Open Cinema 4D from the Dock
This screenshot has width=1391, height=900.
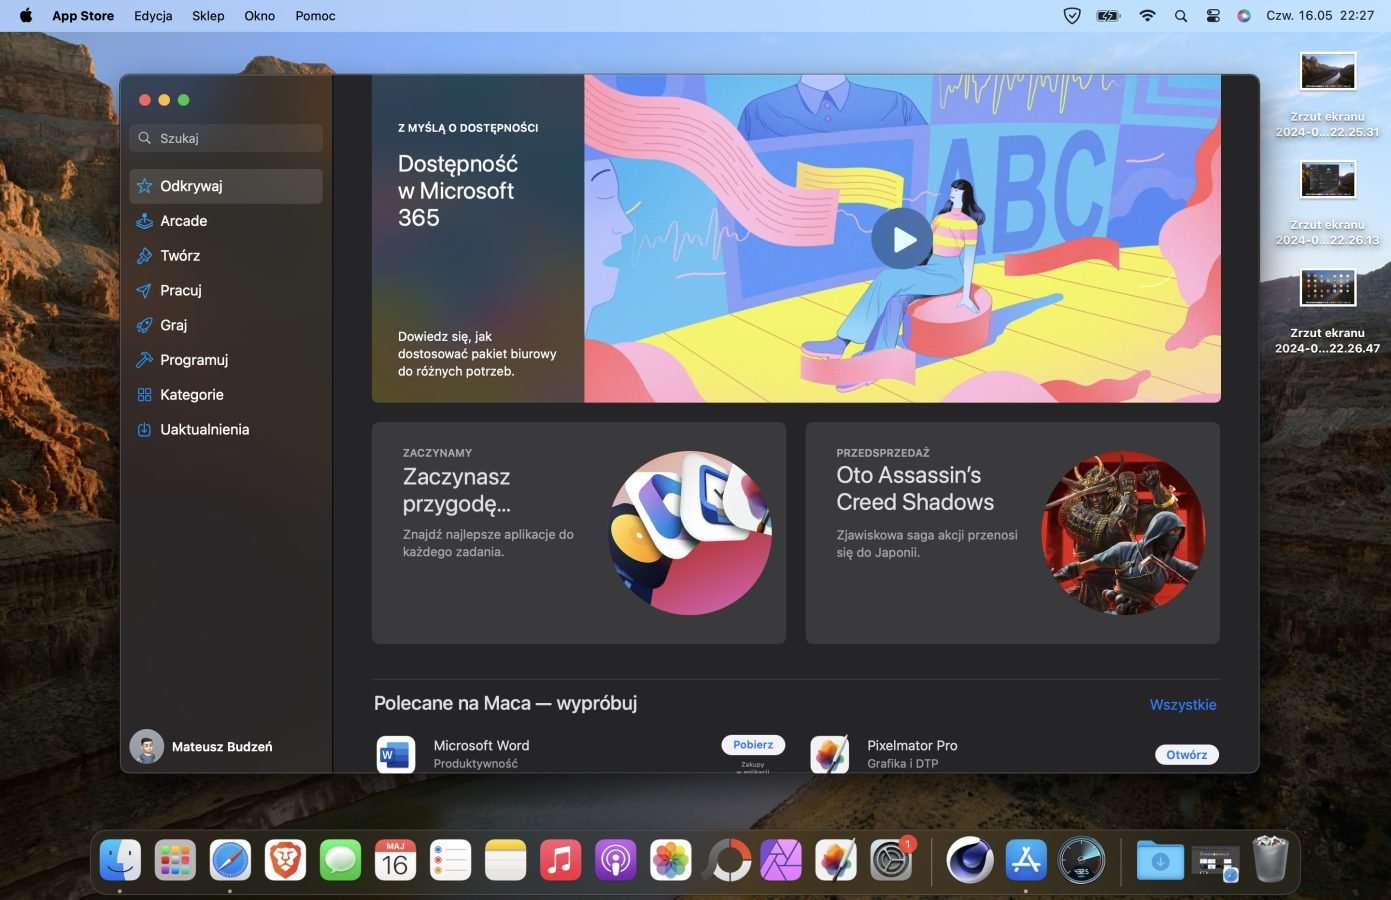970,860
